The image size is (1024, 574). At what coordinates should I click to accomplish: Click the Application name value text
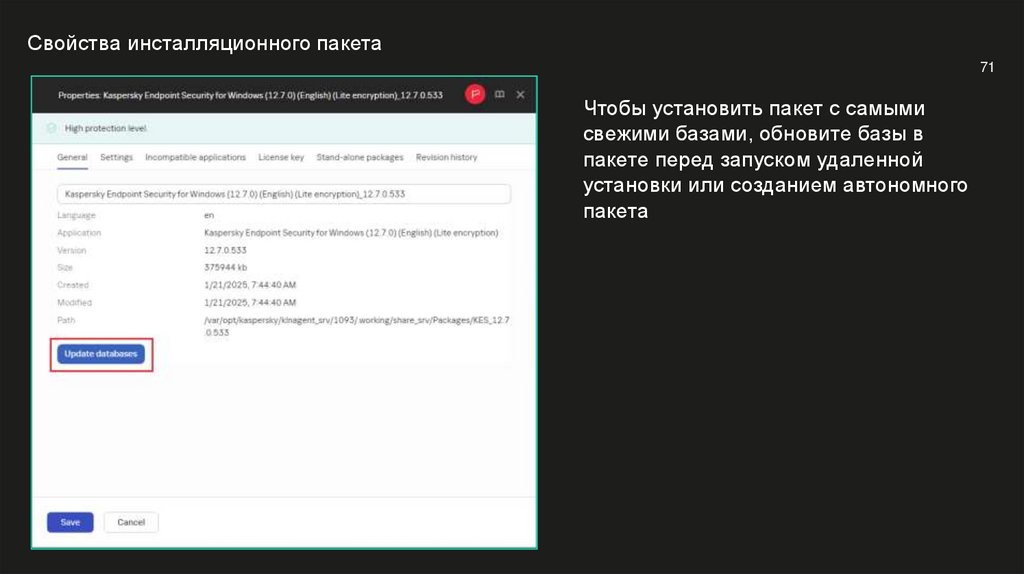pyautogui.click(x=351, y=232)
